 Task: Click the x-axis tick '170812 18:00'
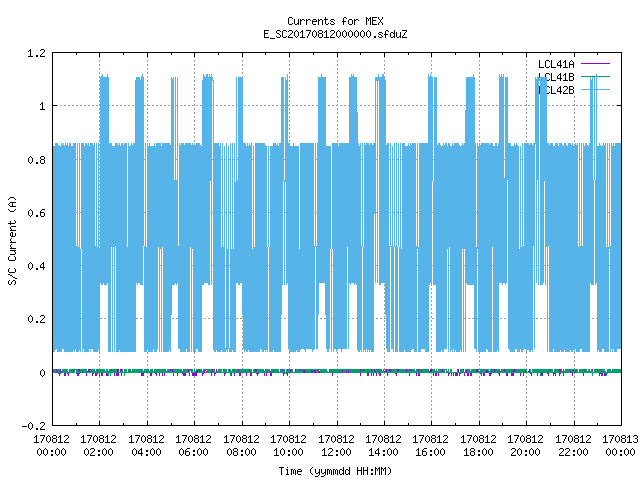click(478, 446)
